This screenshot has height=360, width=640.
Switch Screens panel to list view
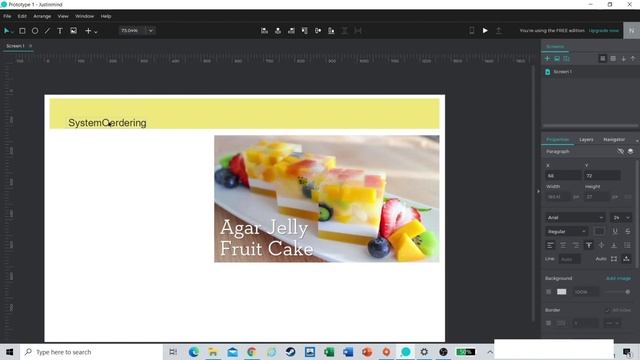point(613,59)
